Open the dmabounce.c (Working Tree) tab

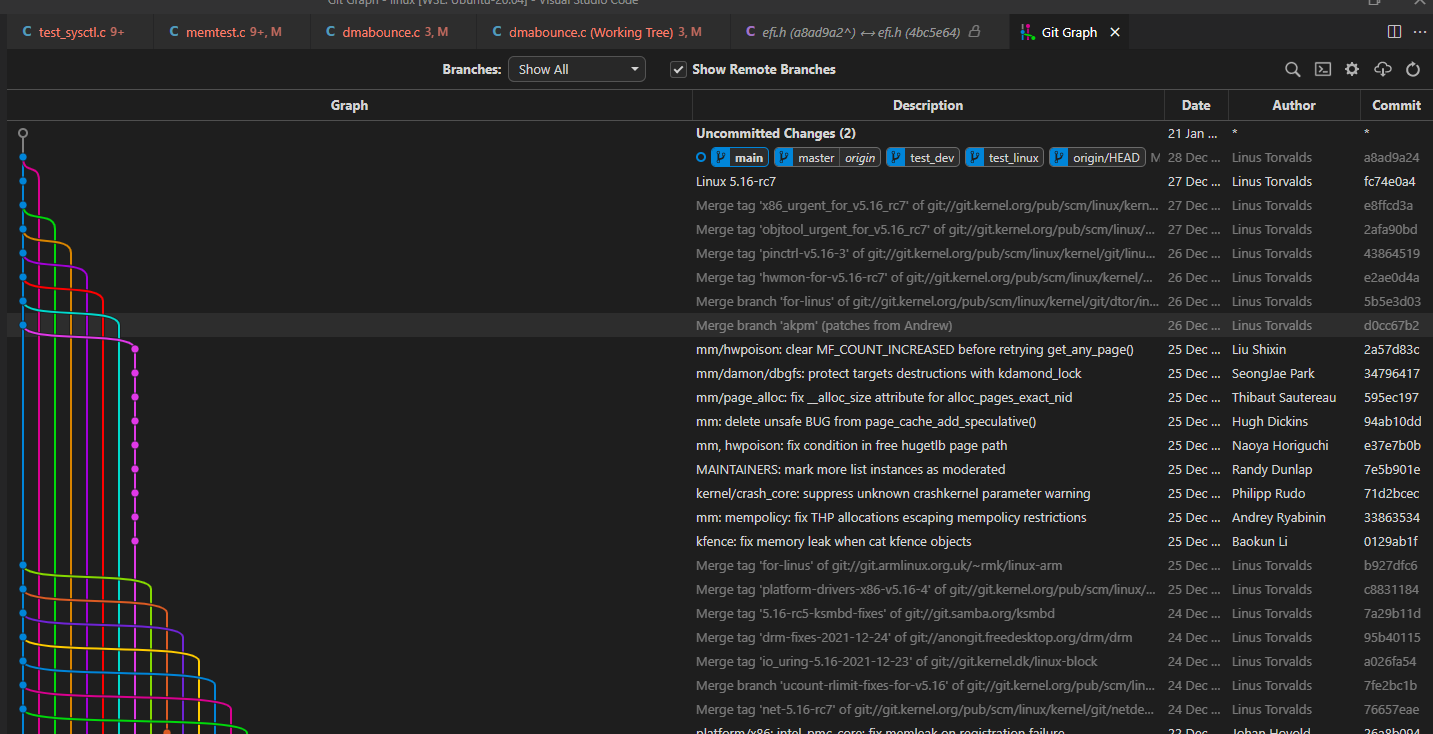pyautogui.click(x=604, y=32)
